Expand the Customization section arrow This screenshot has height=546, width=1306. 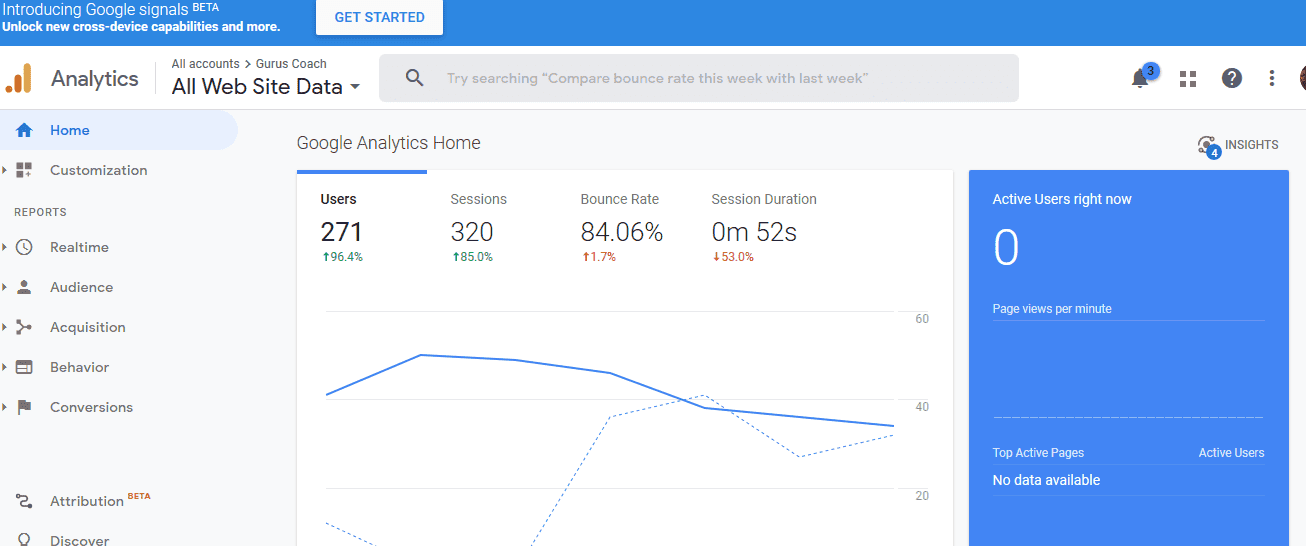(5, 170)
